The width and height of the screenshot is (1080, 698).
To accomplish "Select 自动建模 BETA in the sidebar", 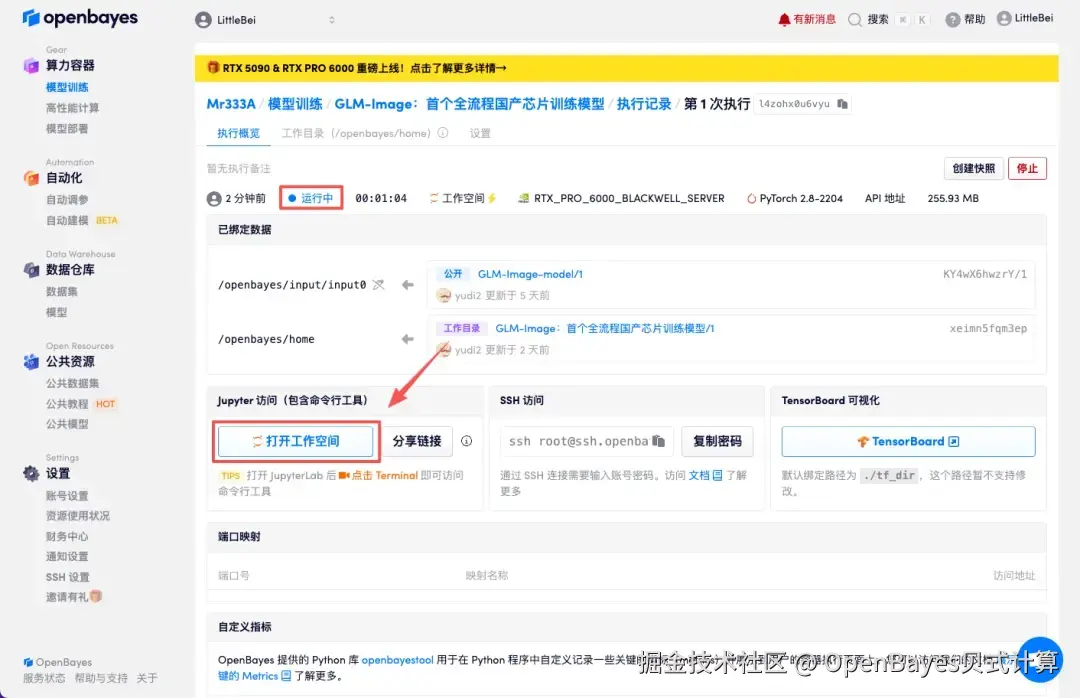I will click(x=81, y=220).
